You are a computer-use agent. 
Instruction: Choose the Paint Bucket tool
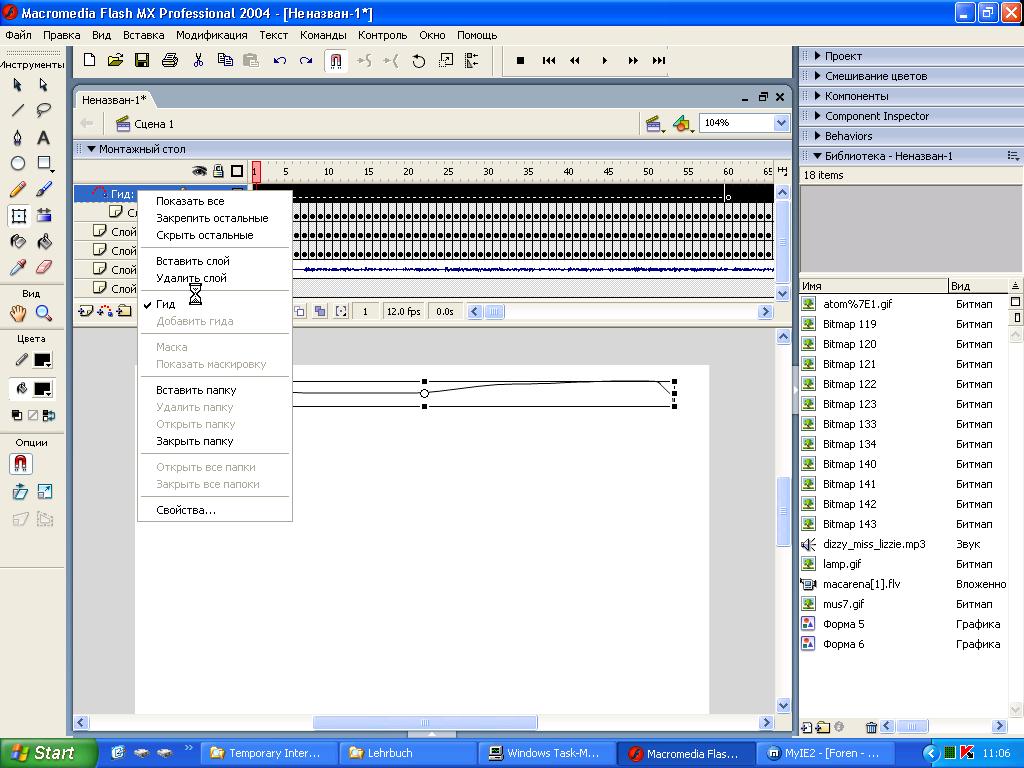coord(44,242)
